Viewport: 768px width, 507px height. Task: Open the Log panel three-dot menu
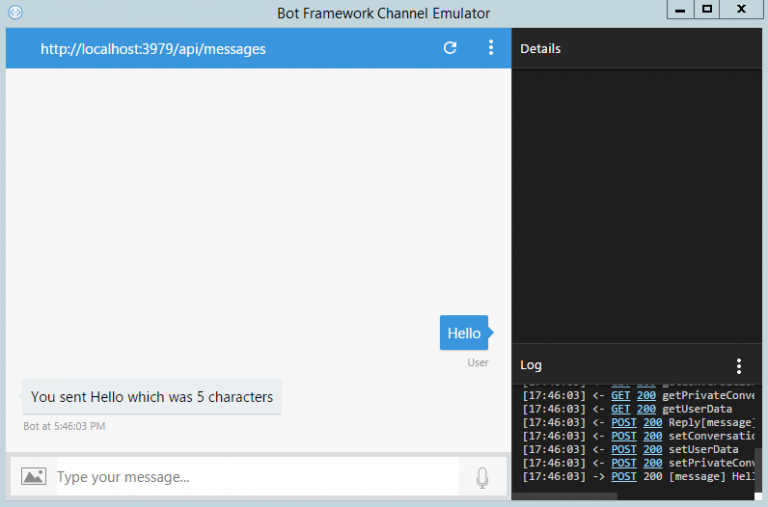coord(739,366)
